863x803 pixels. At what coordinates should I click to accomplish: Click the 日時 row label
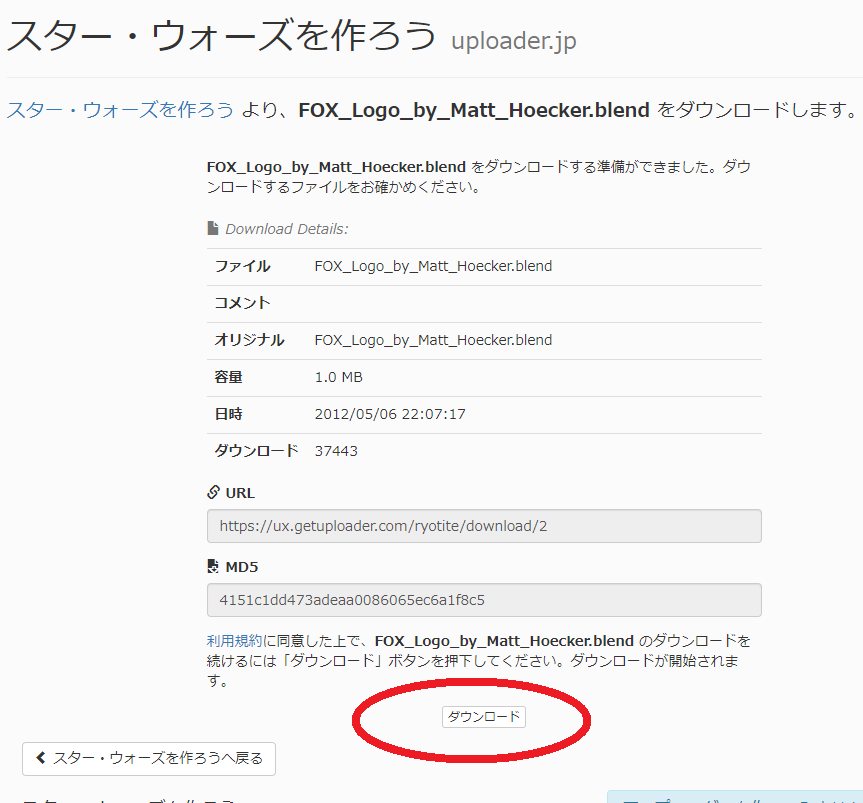point(228,414)
